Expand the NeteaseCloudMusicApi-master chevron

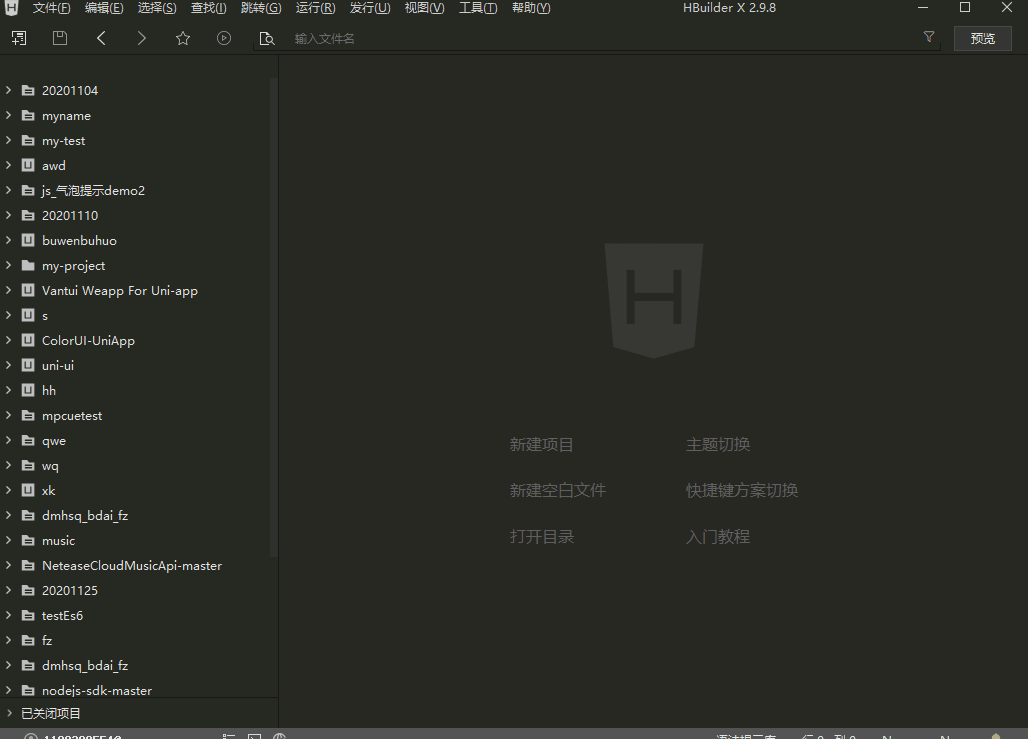click(9, 565)
